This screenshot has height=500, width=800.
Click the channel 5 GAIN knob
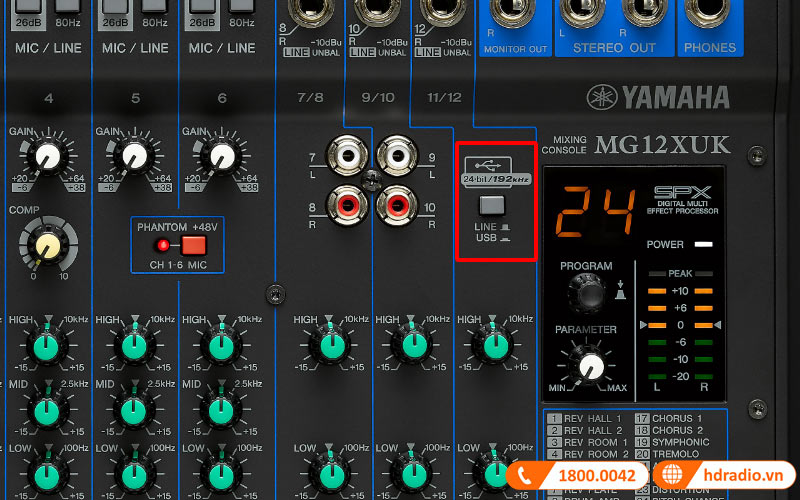[x=134, y=156]
